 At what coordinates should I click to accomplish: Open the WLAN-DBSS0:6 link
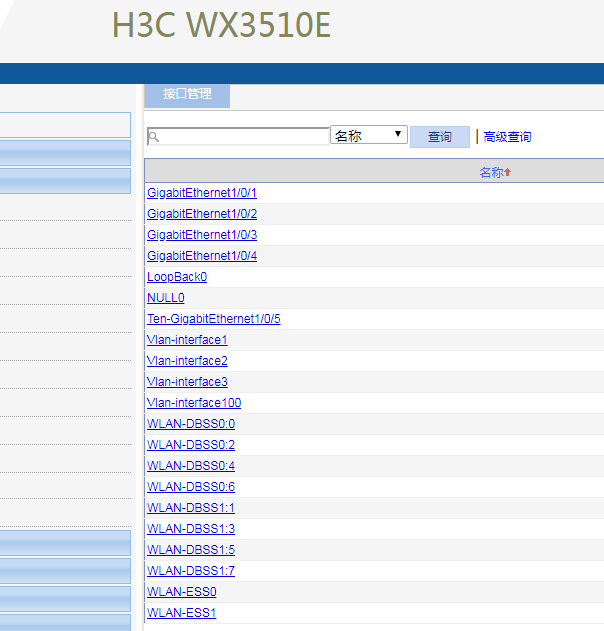click(191, 487)
